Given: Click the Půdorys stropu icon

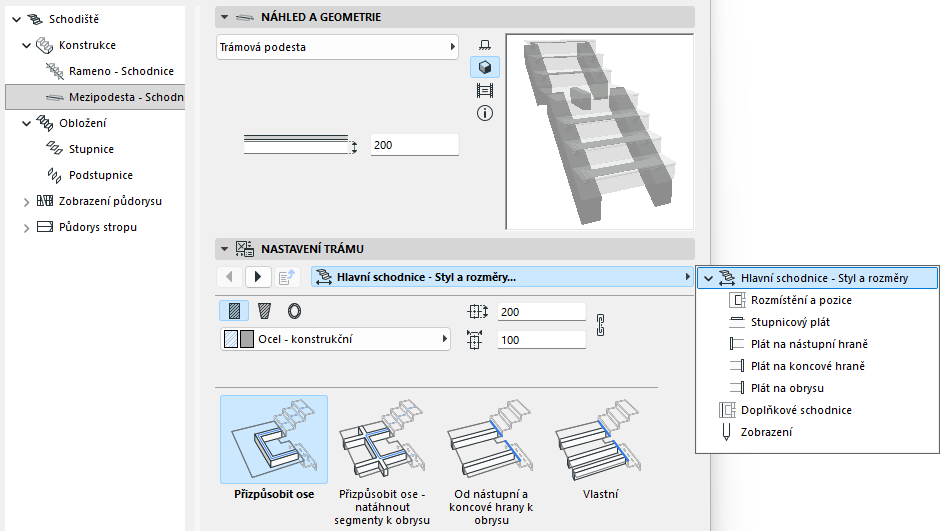Looking at the screenshot, I should click(45, 227).
